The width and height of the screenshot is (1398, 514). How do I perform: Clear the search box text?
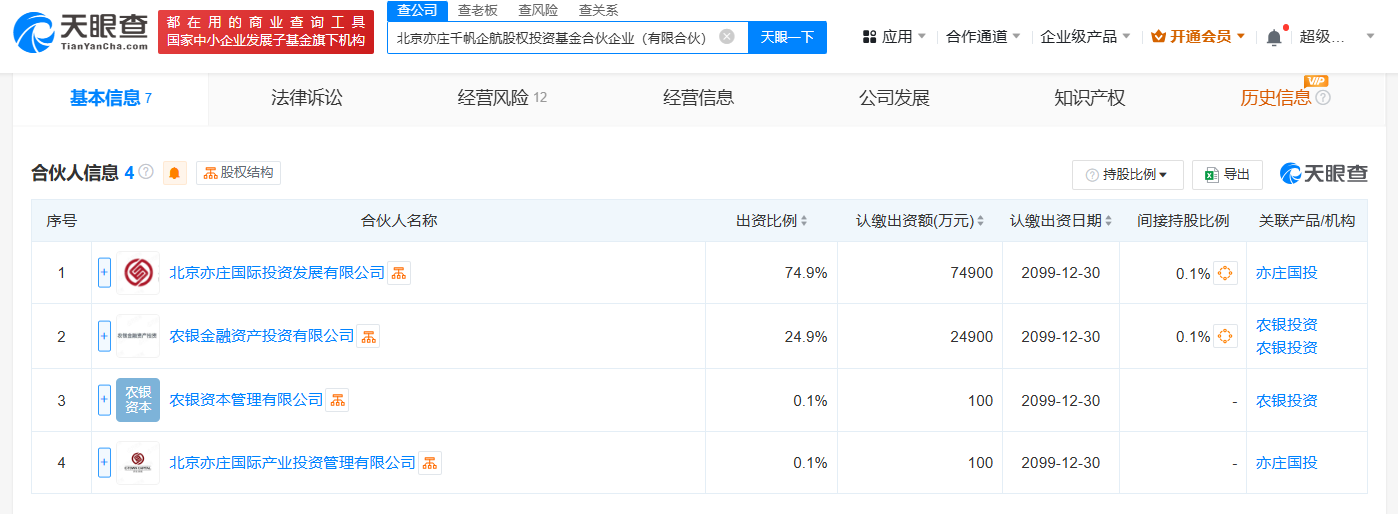[x=727, y=37]
